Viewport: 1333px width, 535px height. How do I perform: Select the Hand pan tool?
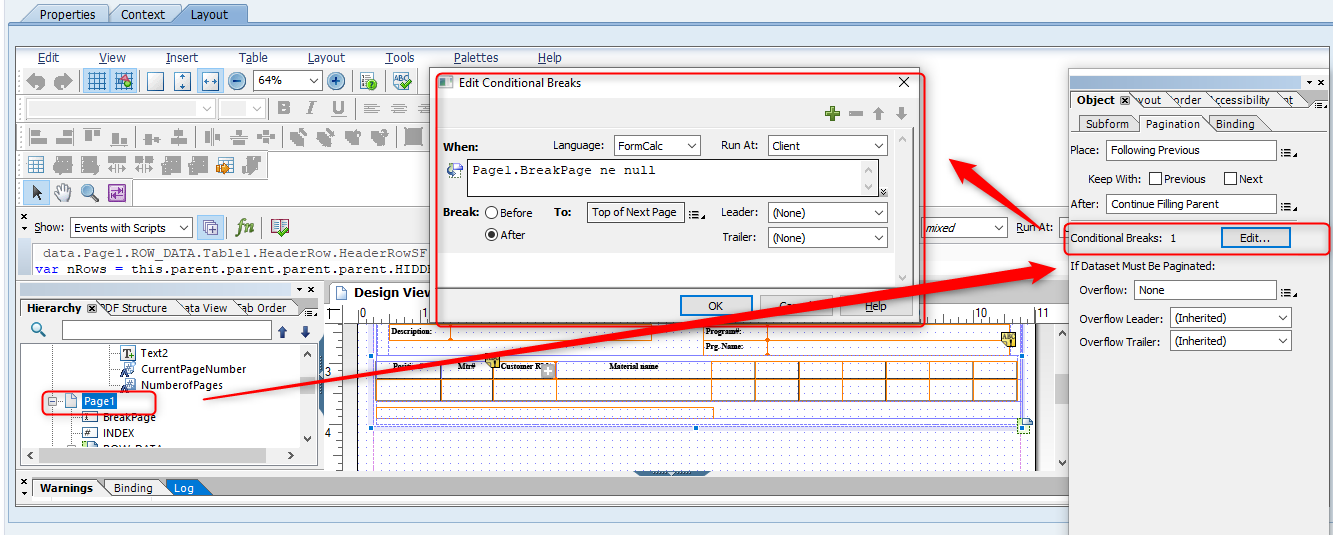coord(63,193)
